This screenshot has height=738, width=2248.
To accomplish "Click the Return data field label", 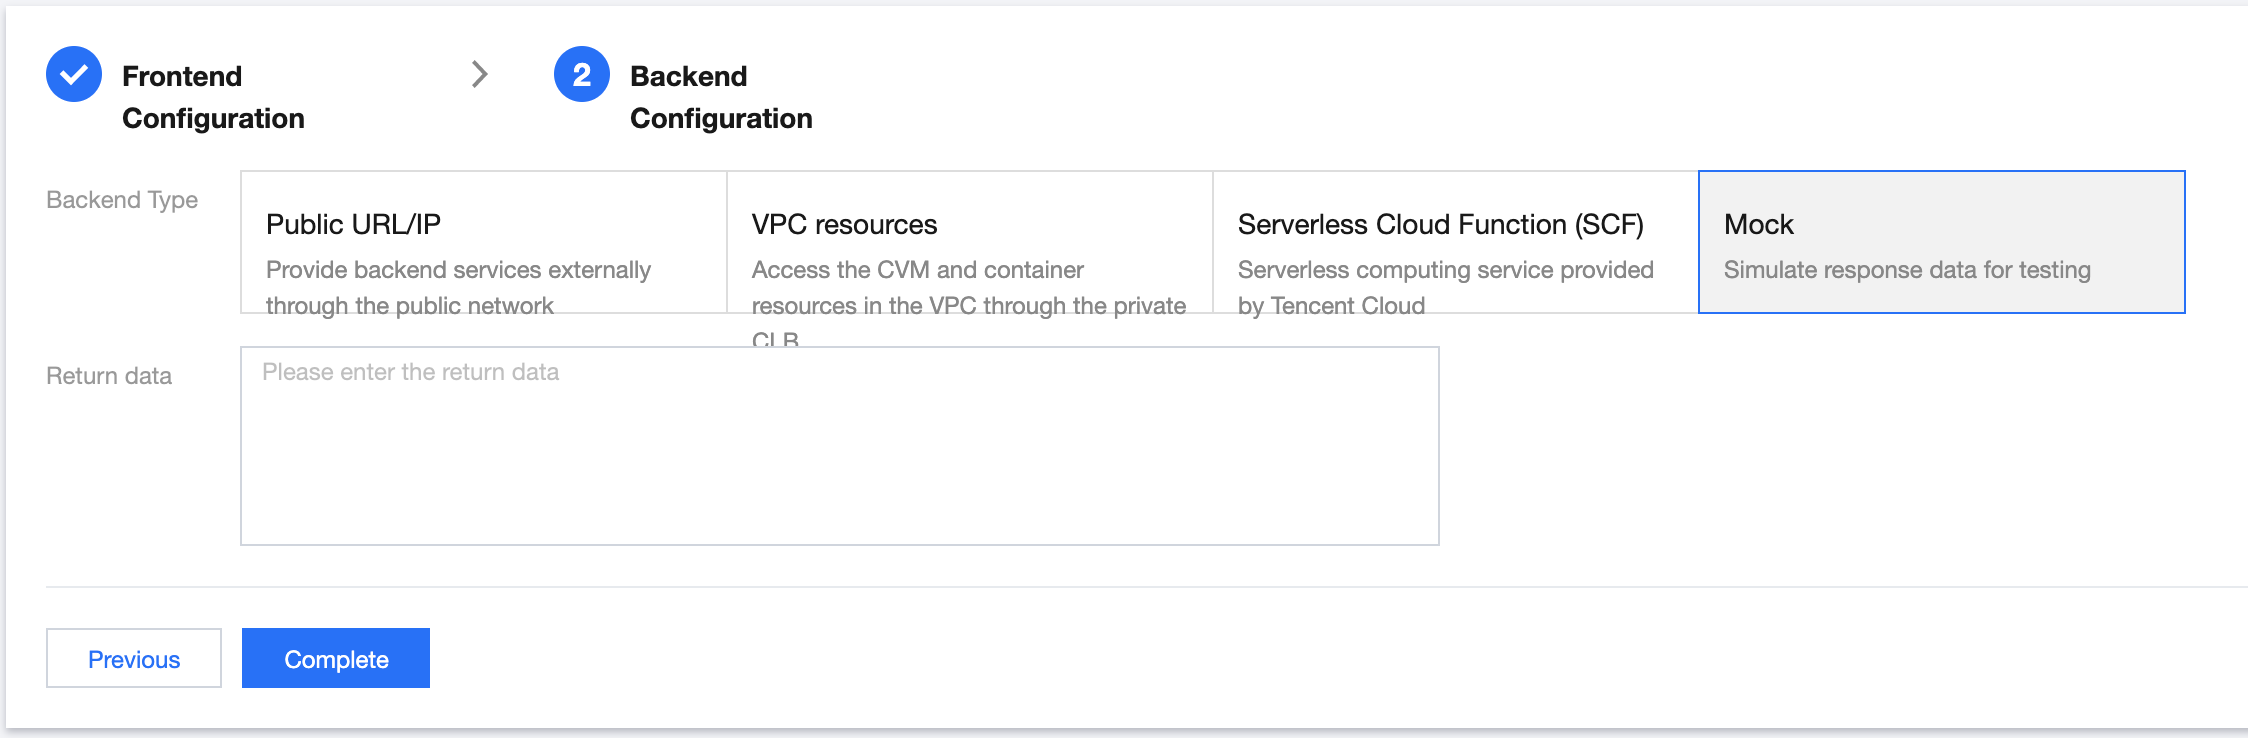I will coord(109,376).
